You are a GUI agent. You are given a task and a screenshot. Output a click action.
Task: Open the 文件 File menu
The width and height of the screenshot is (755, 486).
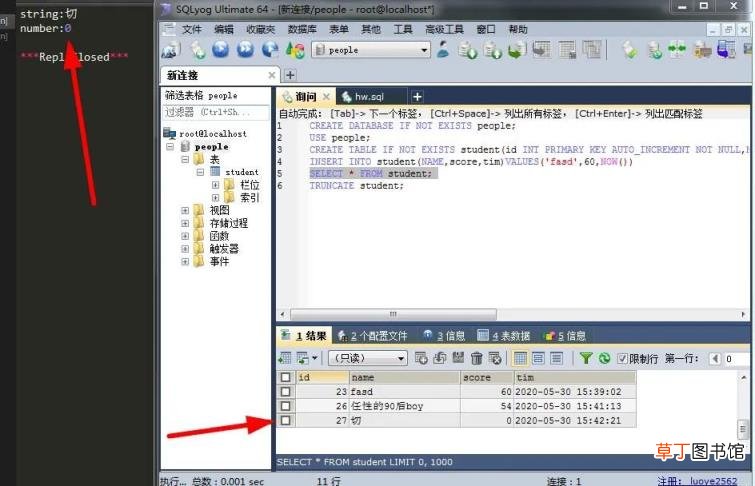tap(192, 29)
